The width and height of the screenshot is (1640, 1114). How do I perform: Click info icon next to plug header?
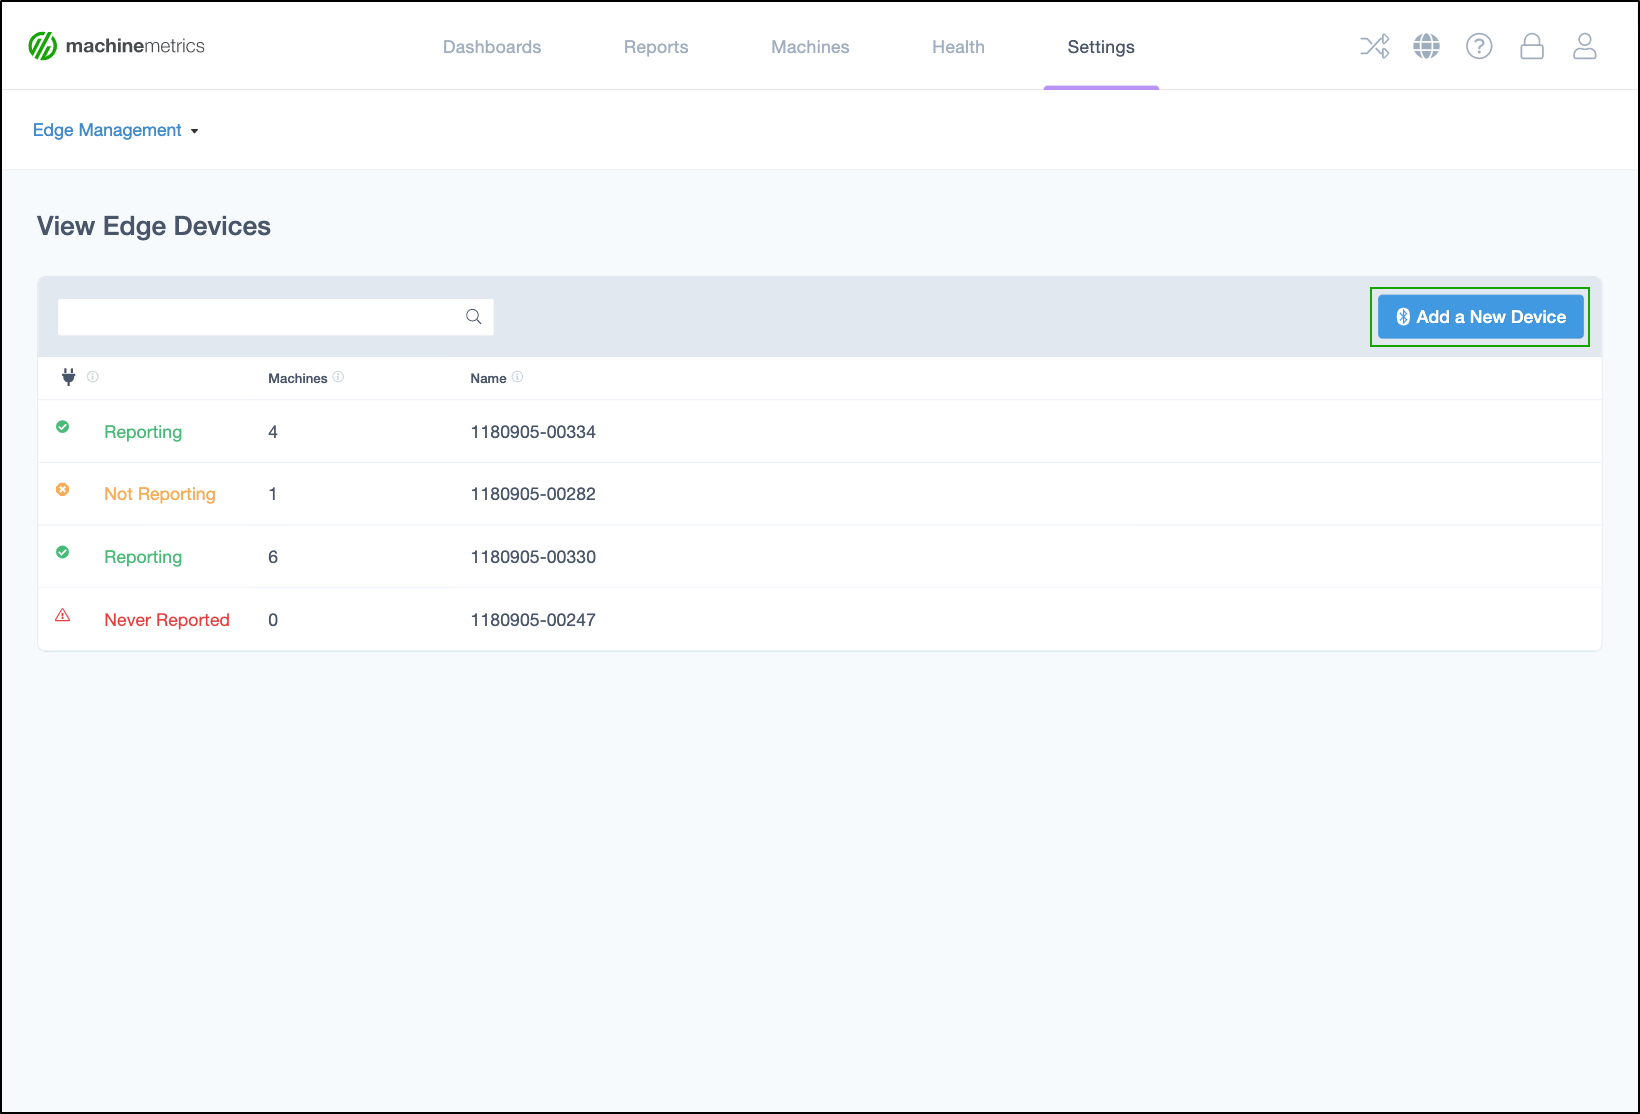point(93,377)
